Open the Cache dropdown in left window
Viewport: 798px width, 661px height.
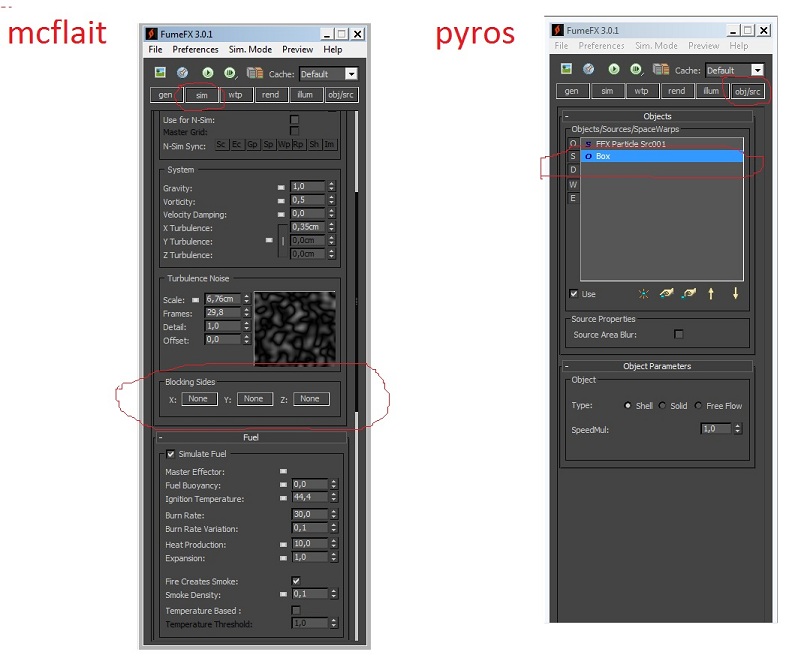coord(351,74)
